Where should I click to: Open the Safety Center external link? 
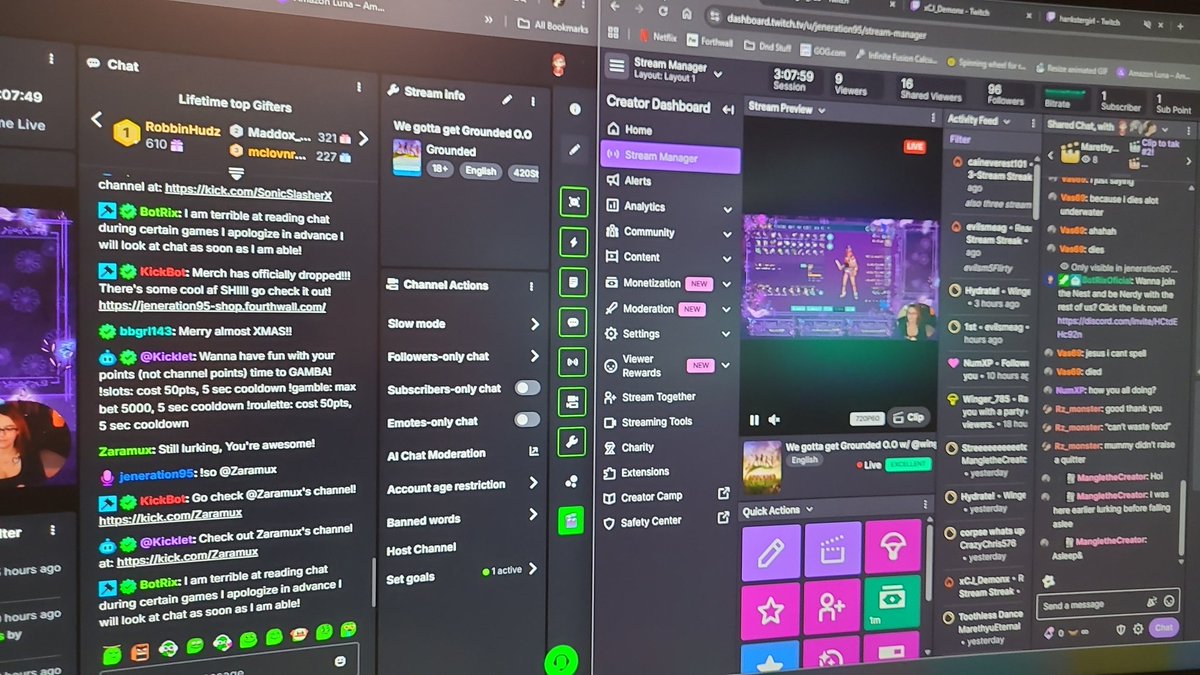(x=724, y=519)
